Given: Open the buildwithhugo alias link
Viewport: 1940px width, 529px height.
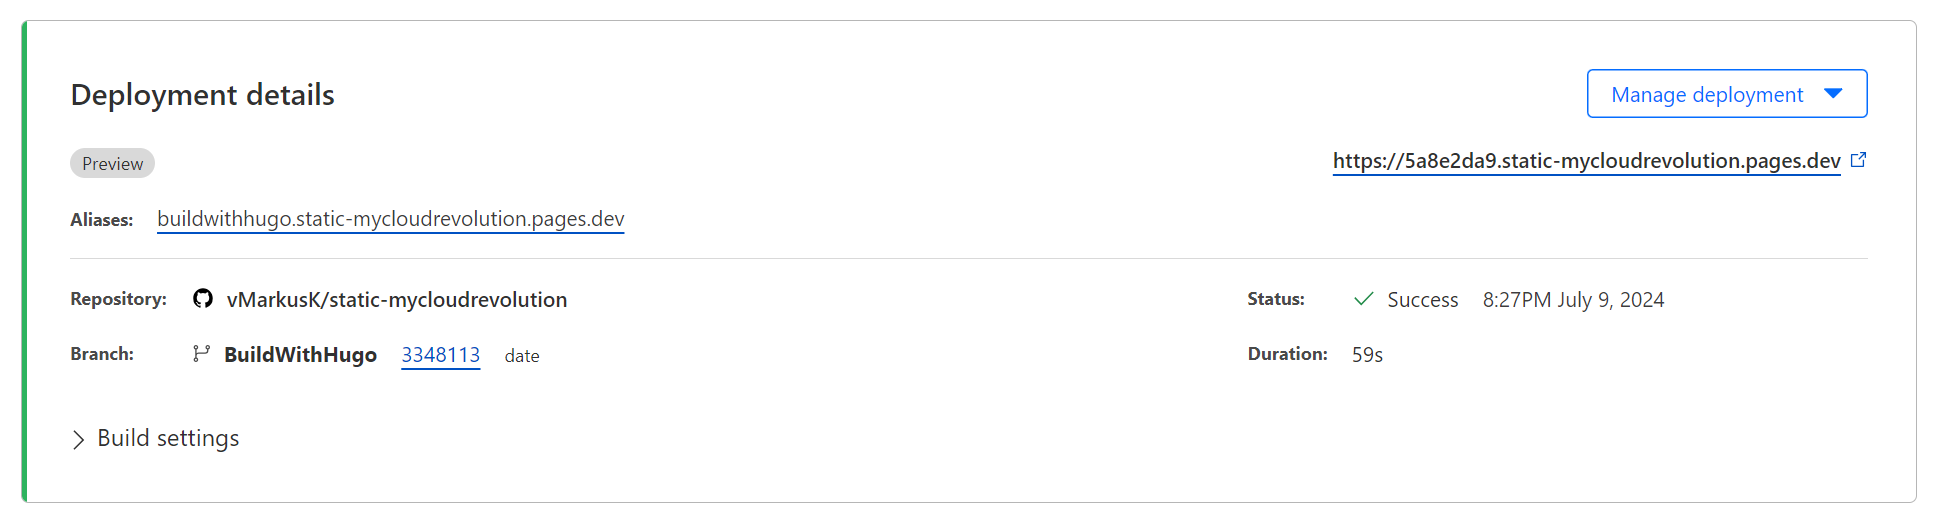Looking at the screenshot, I should click(x=390, y=219).
